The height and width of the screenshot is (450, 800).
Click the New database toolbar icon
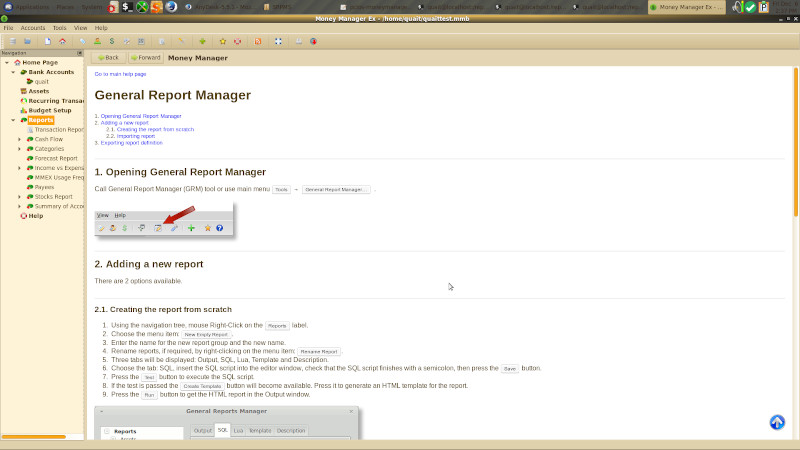pos(46,41)
